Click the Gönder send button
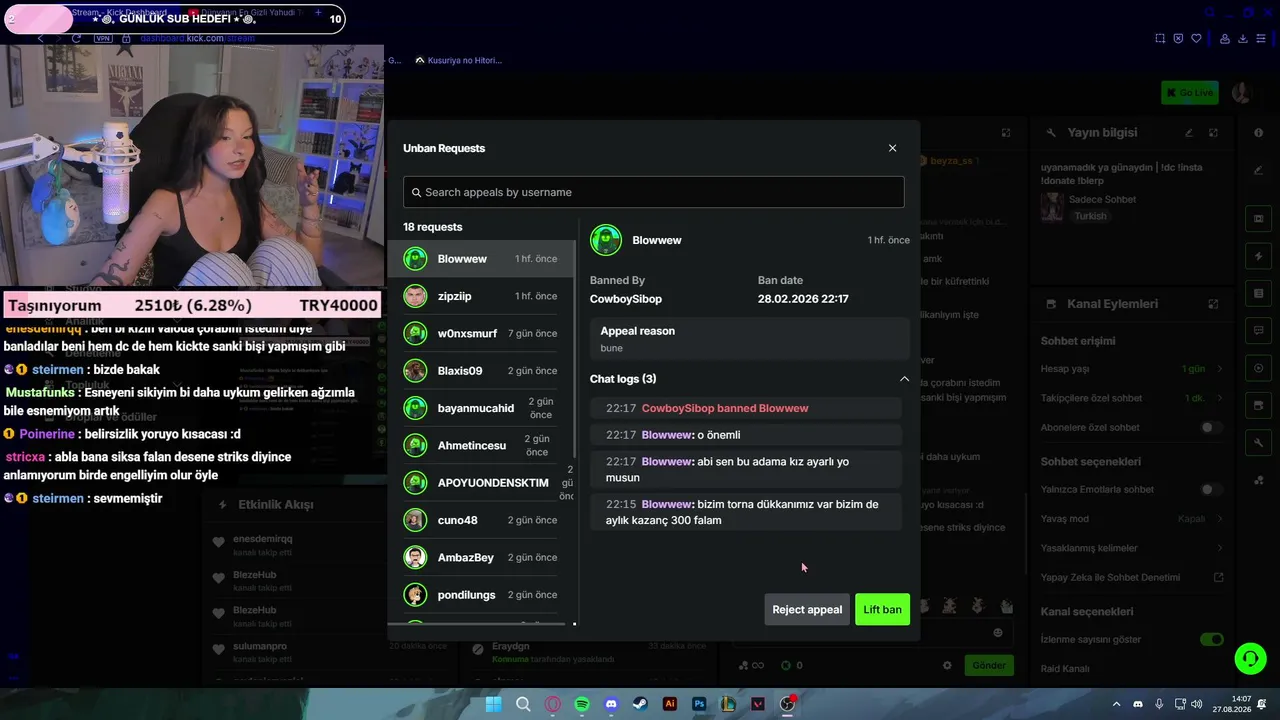 pyautogui.click(x=989, y=665)
